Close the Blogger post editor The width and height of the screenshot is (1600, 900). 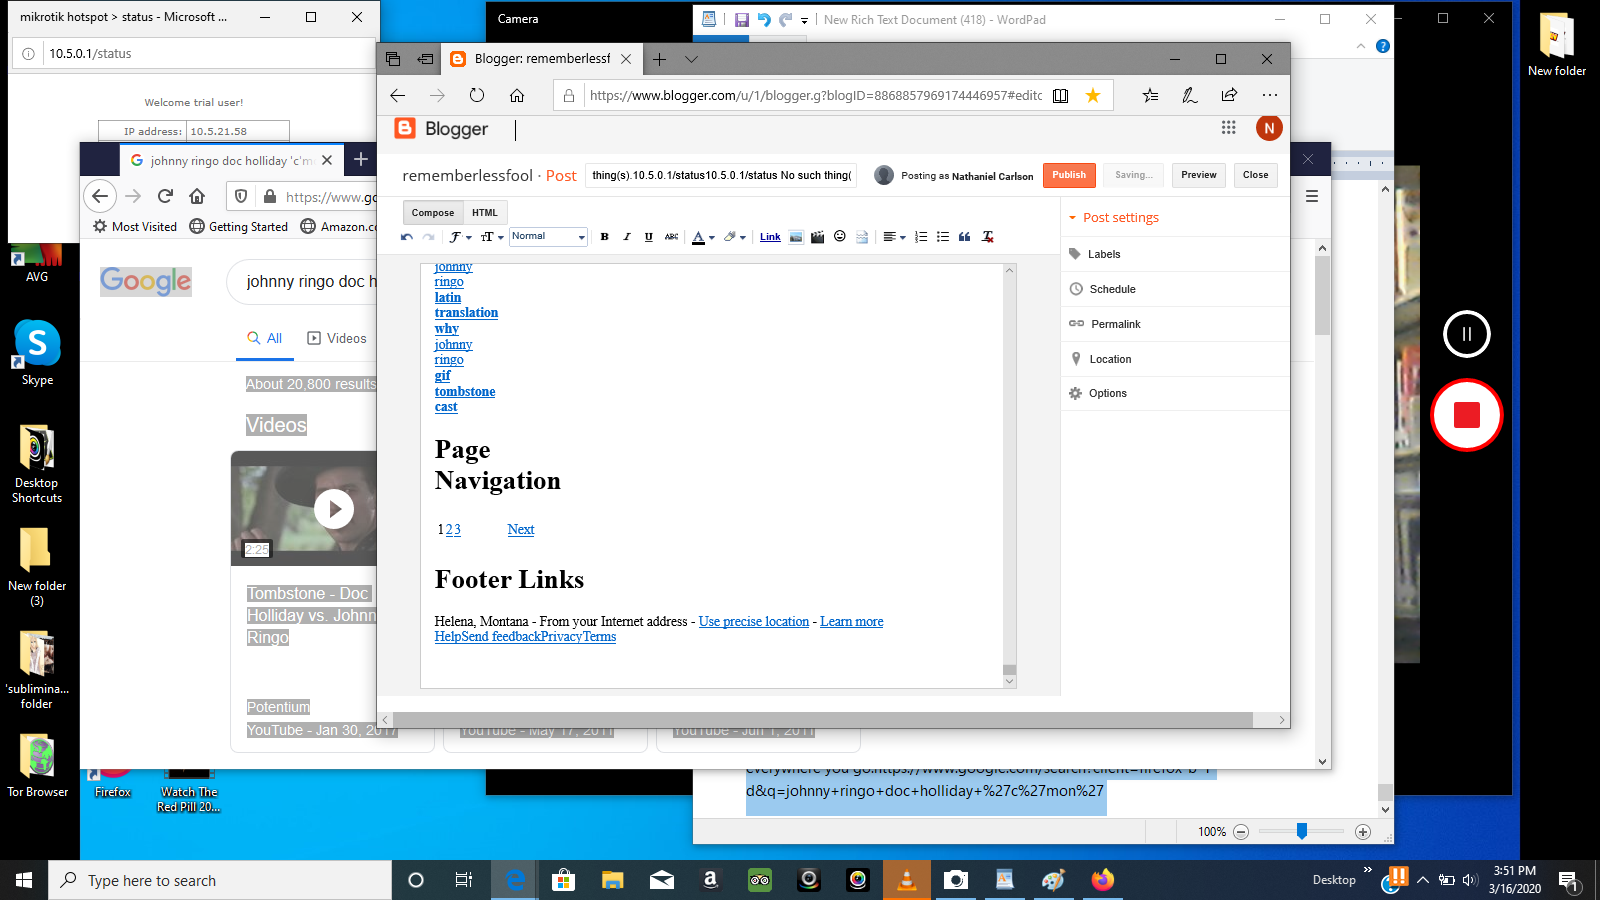tap(1256, 175)
